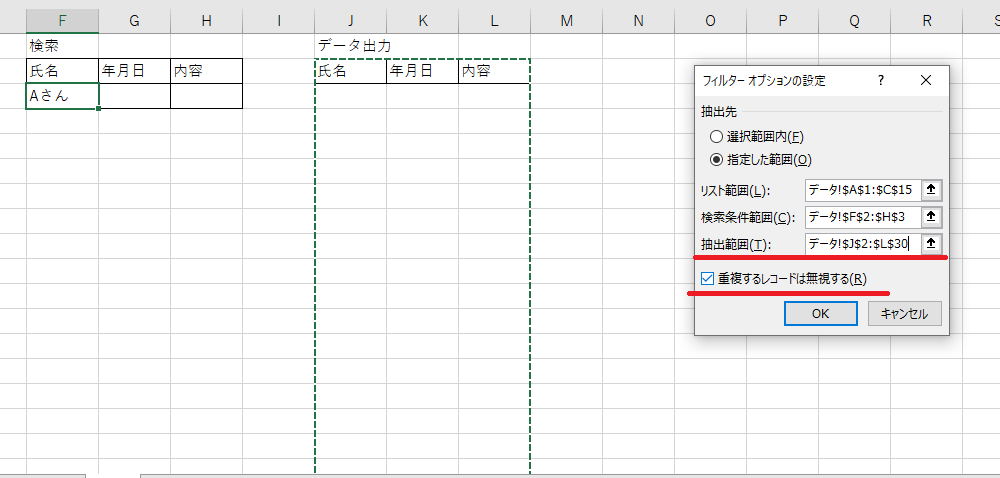Select column F header
Screen dimensions: 1000x478
coord(62,21)
